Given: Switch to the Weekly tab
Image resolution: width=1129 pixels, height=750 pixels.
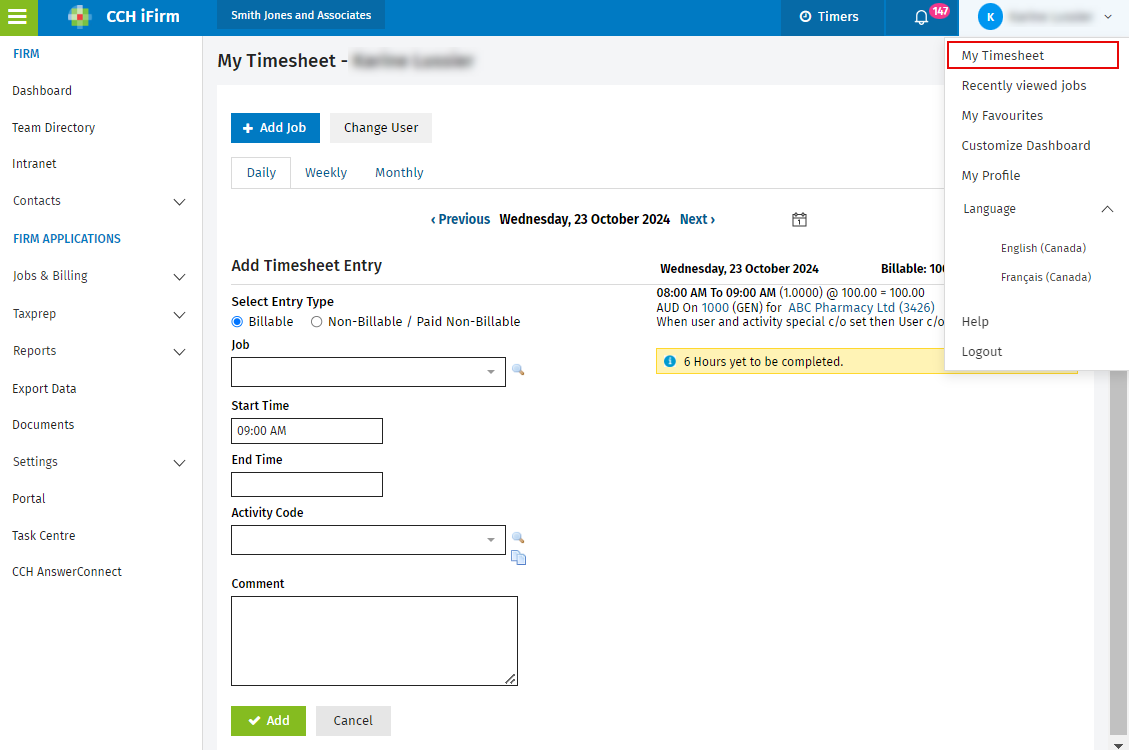Looking at the screenshot, I should click(325, 173).
